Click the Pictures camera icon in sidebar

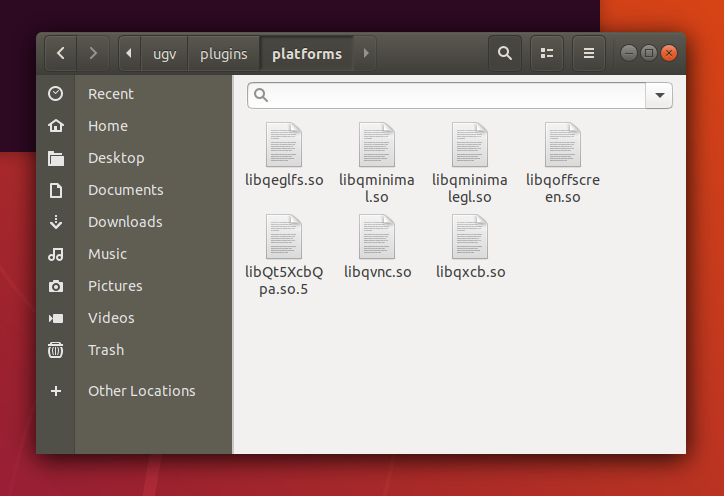(55, 286)
